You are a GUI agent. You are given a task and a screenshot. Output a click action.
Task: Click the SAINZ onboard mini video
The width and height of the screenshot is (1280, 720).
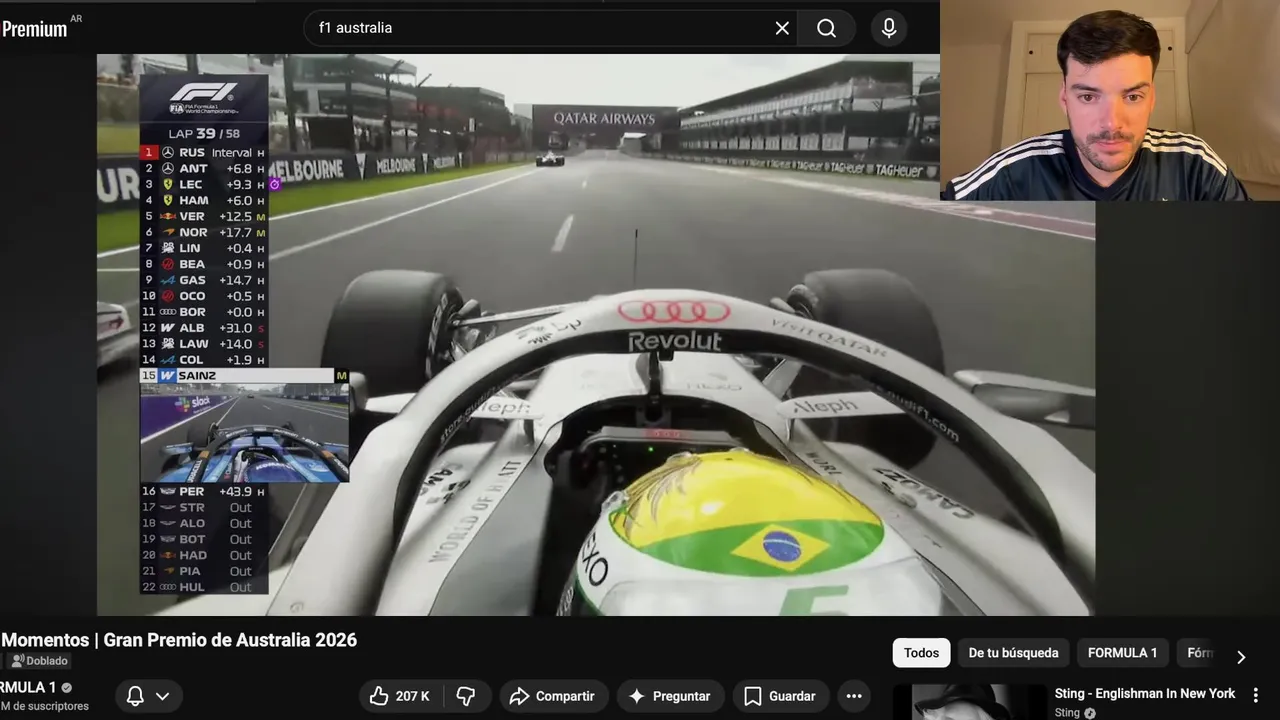click(x=244, y=432)
